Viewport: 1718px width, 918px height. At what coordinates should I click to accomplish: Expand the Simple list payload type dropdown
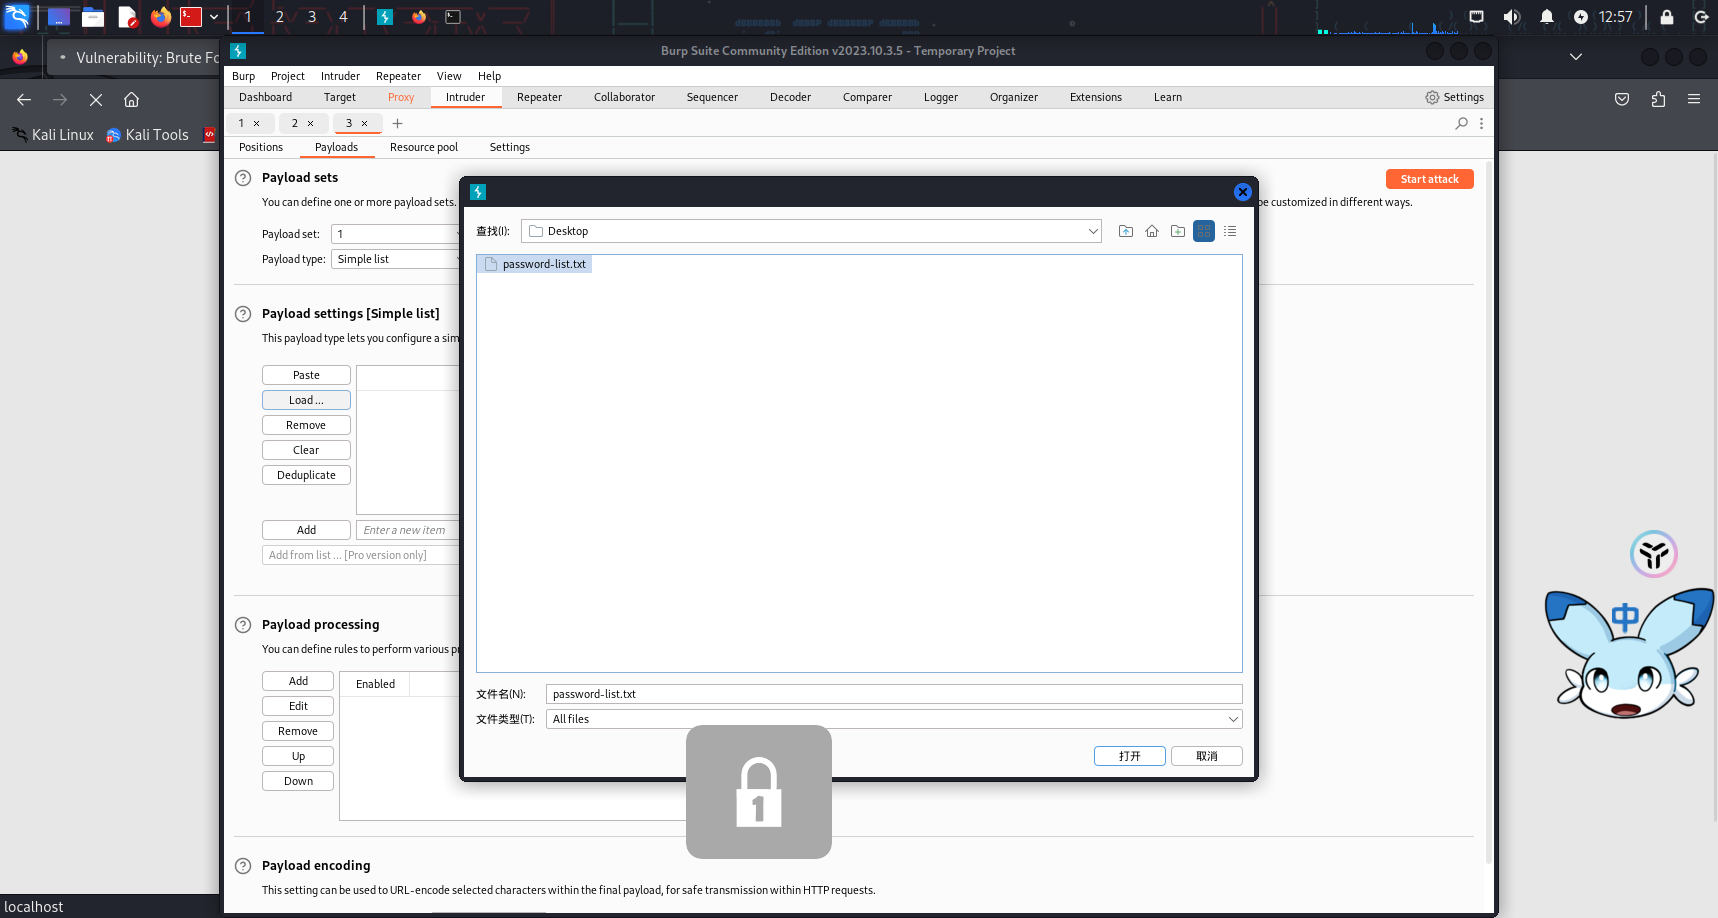coord(396,259)
